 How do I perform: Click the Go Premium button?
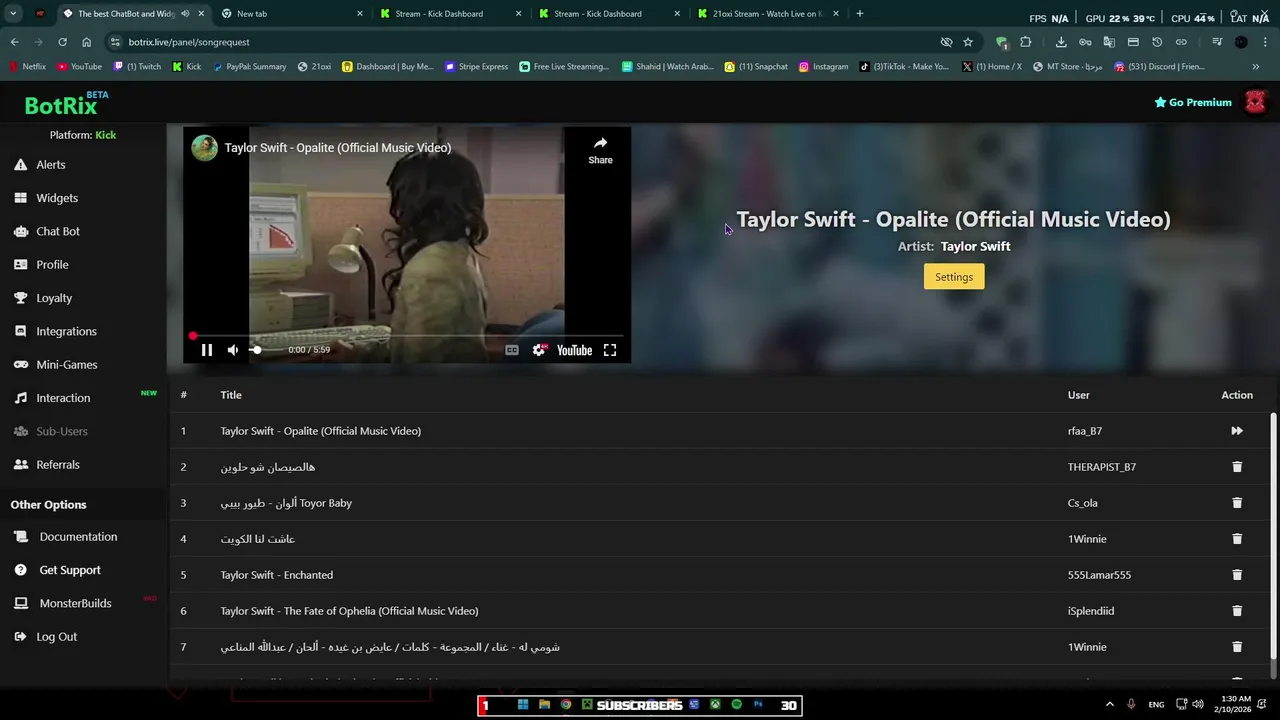1193,102
